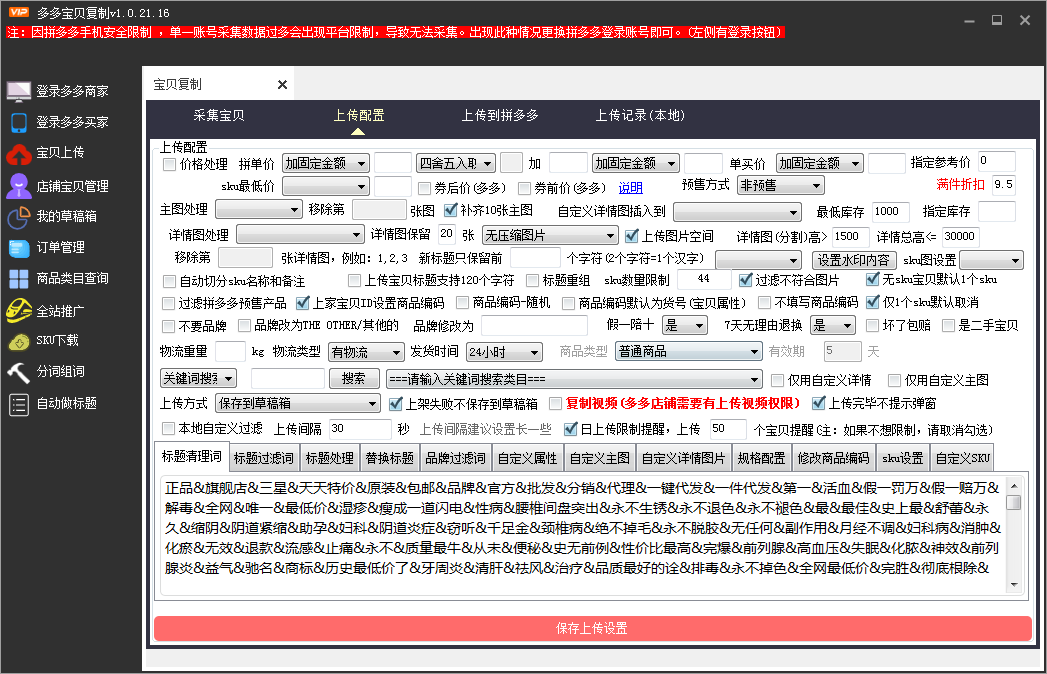Open the SKU下载 download tool
The height and width of the screenshot is (674, 1047).
point(60,342)
